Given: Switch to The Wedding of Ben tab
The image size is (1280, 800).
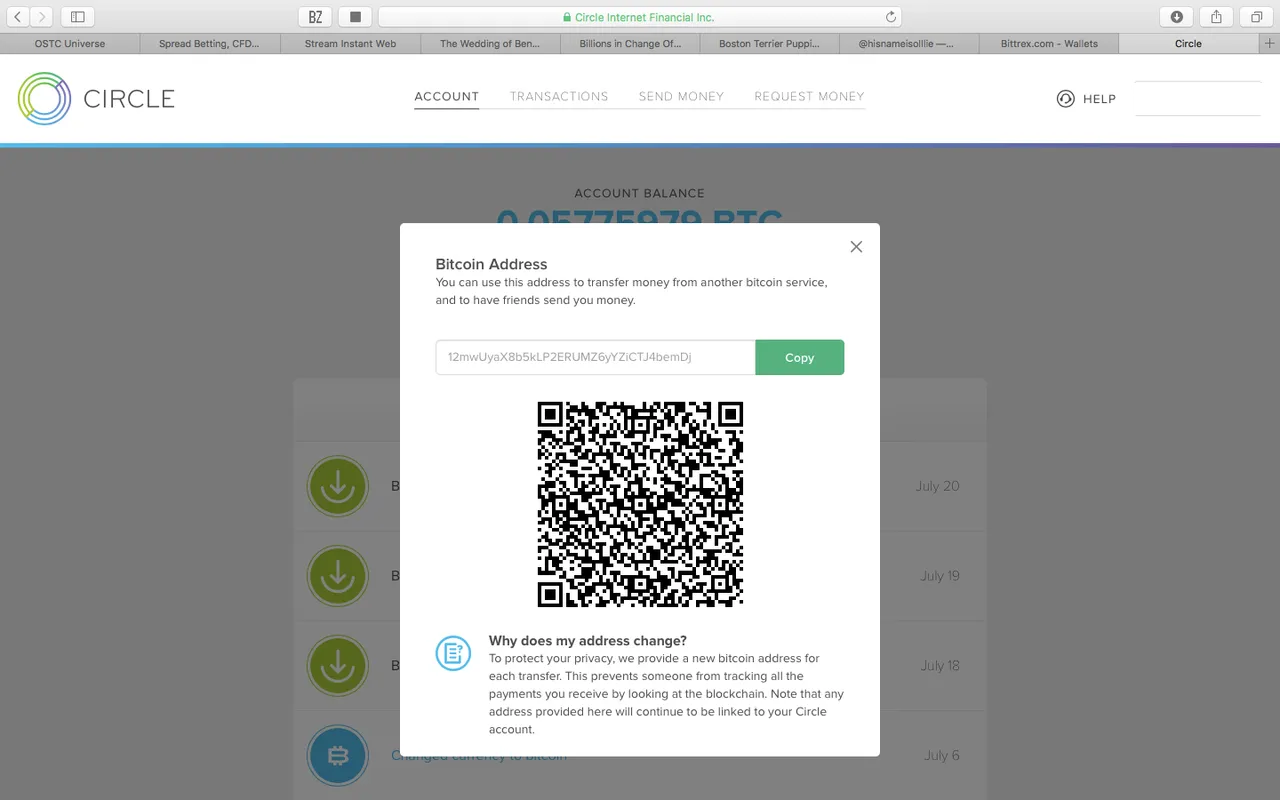Looking at the screenshot, I should 490,44.
